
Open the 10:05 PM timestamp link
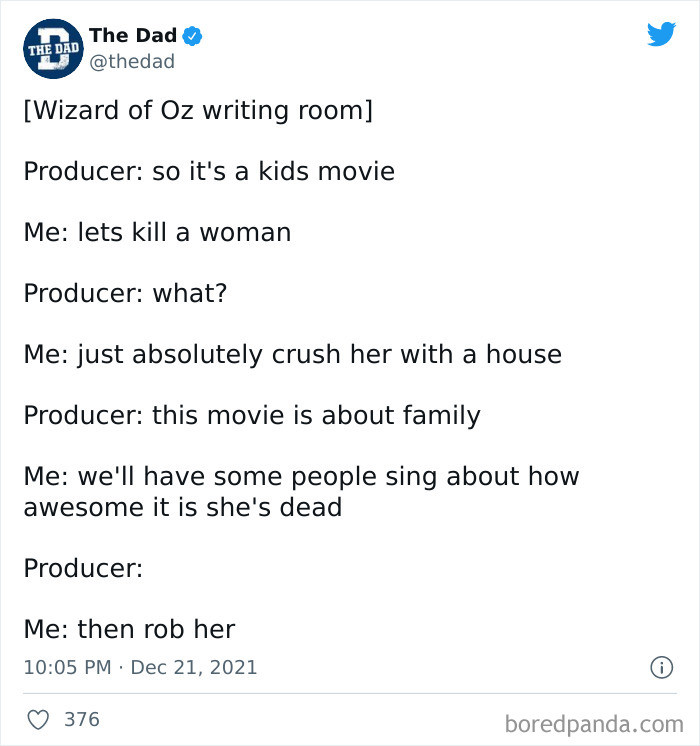[67, 667]
